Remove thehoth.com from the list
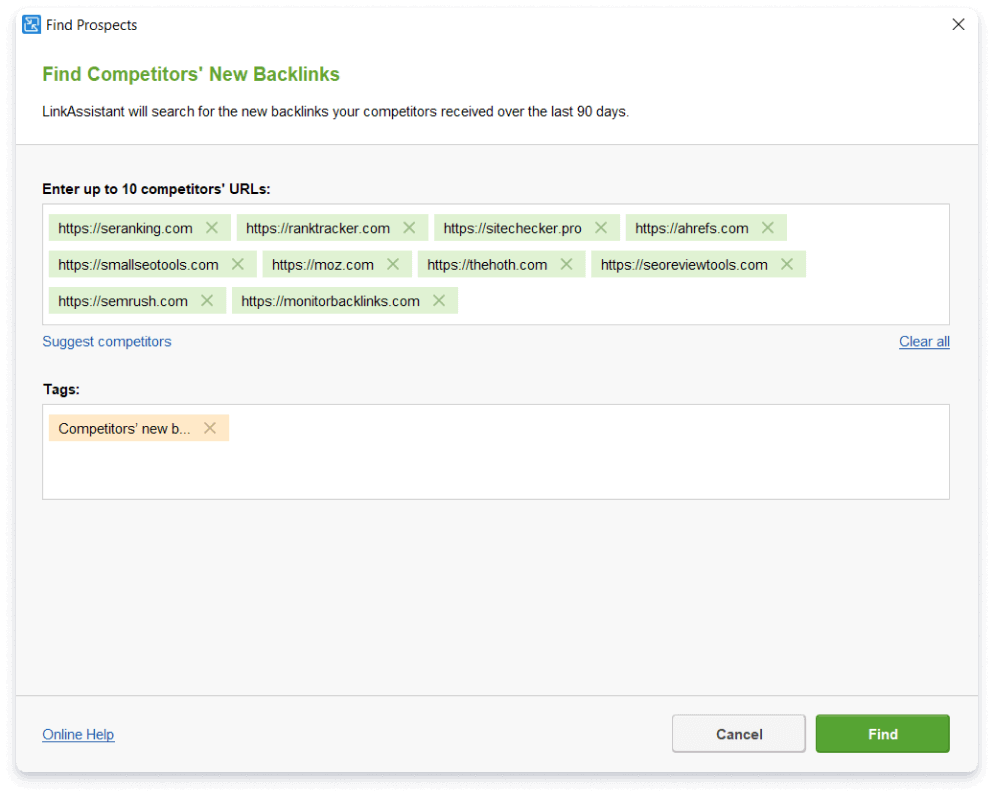The height and width of the screenshot is (796, 994). [x=567, y=264]
